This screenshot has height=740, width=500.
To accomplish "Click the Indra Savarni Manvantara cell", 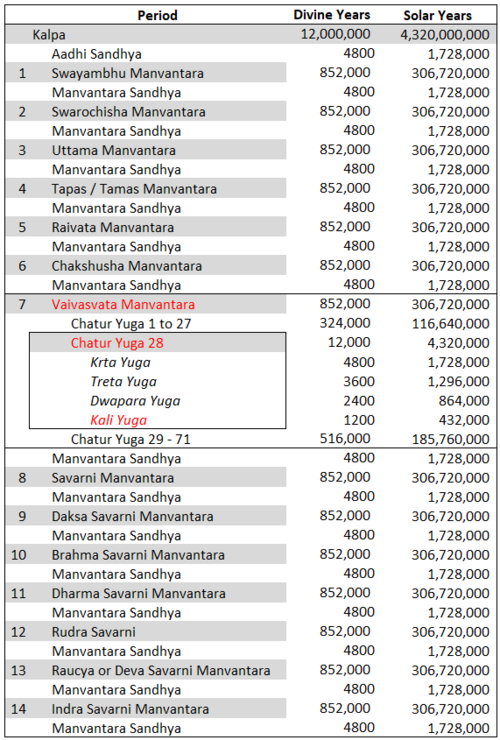I will 130,709.
